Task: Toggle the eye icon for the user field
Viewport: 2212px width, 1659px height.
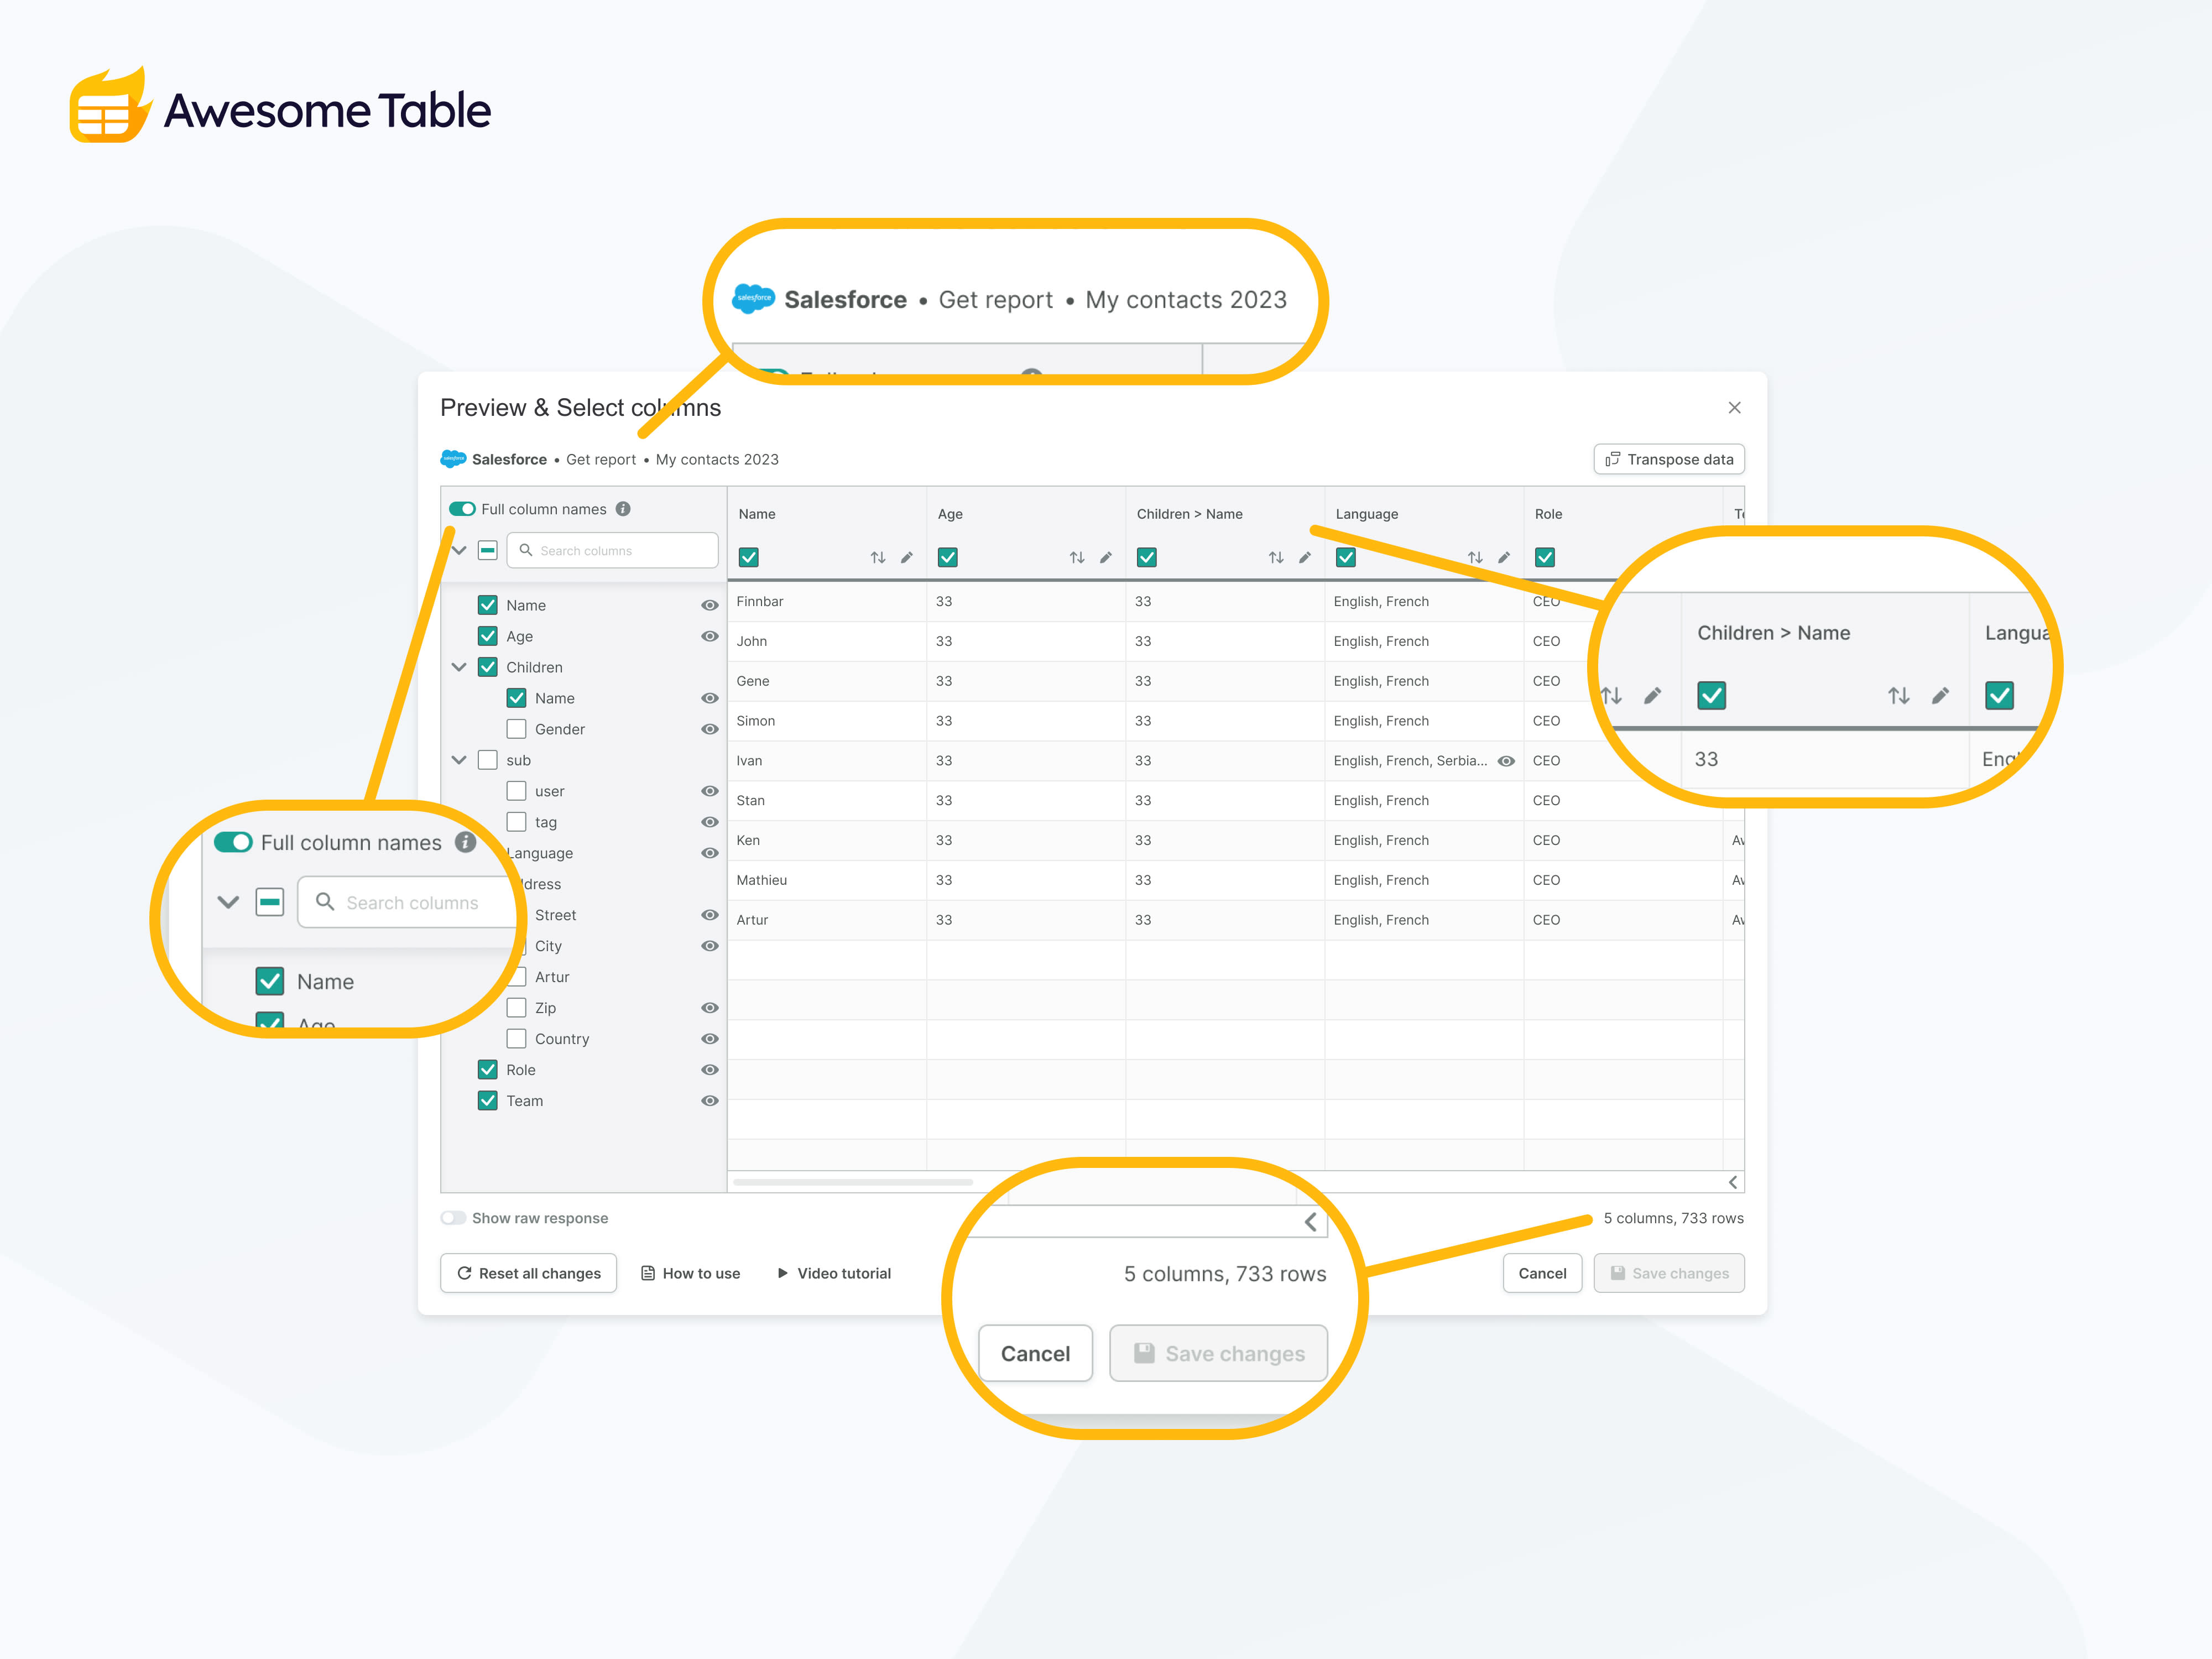Action: pos(710,792)
